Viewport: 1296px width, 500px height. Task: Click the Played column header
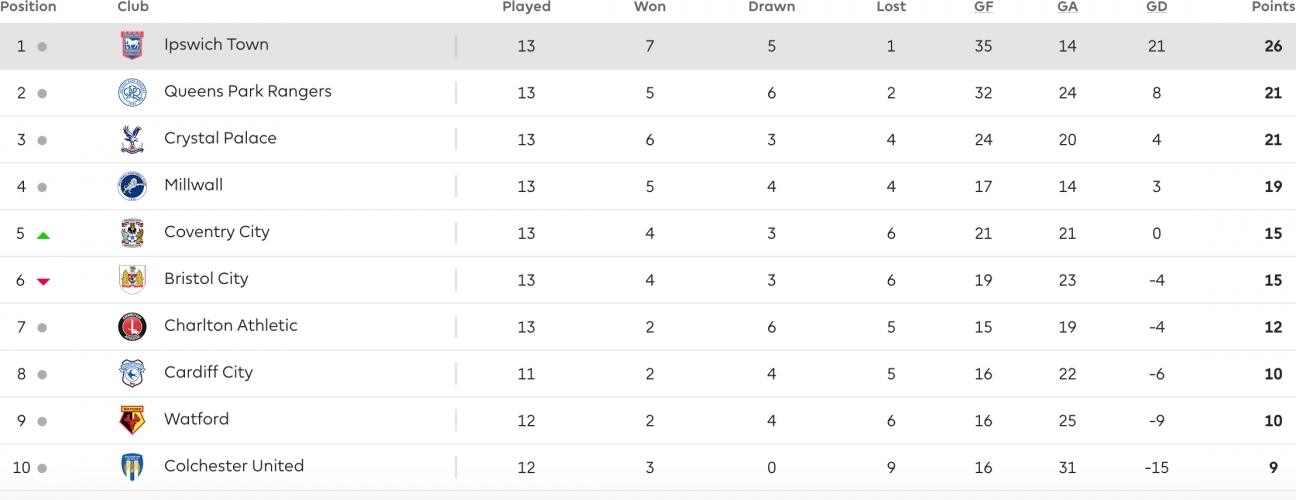click(x=526, y=7)
